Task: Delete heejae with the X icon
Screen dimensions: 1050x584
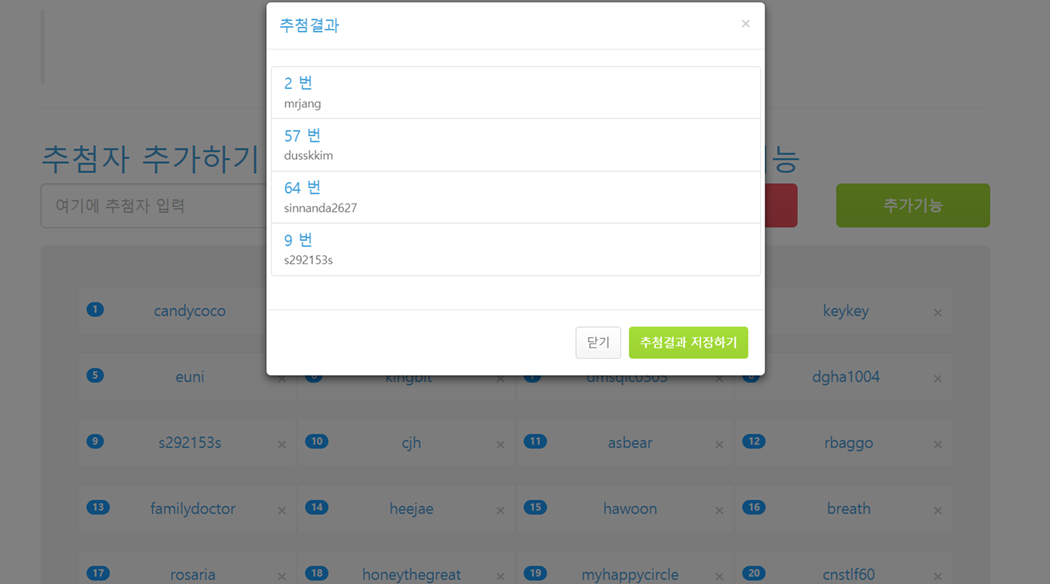Action: tap(500, 510)
